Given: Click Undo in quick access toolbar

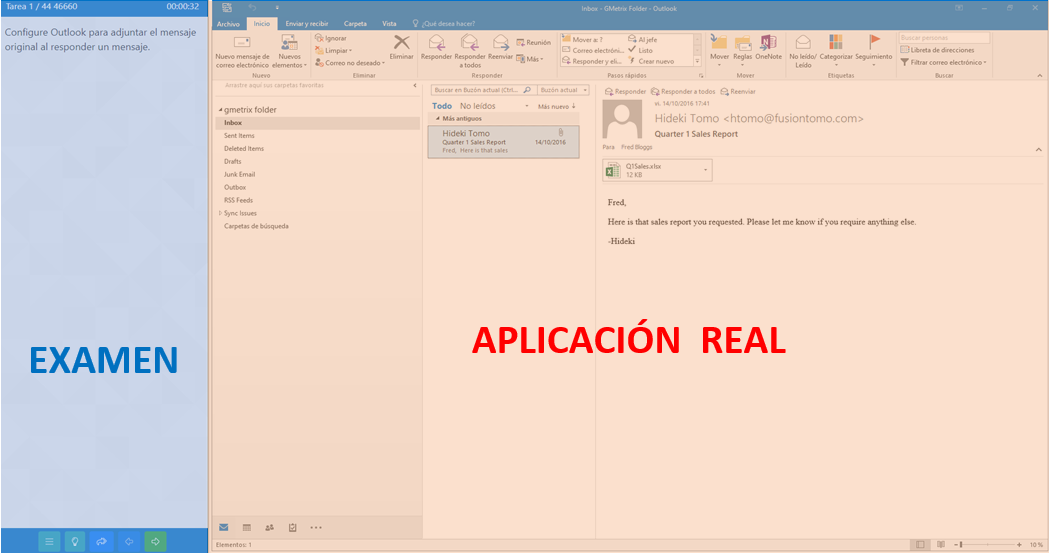Looking at the screenshot, I should [x=252, y=7].
